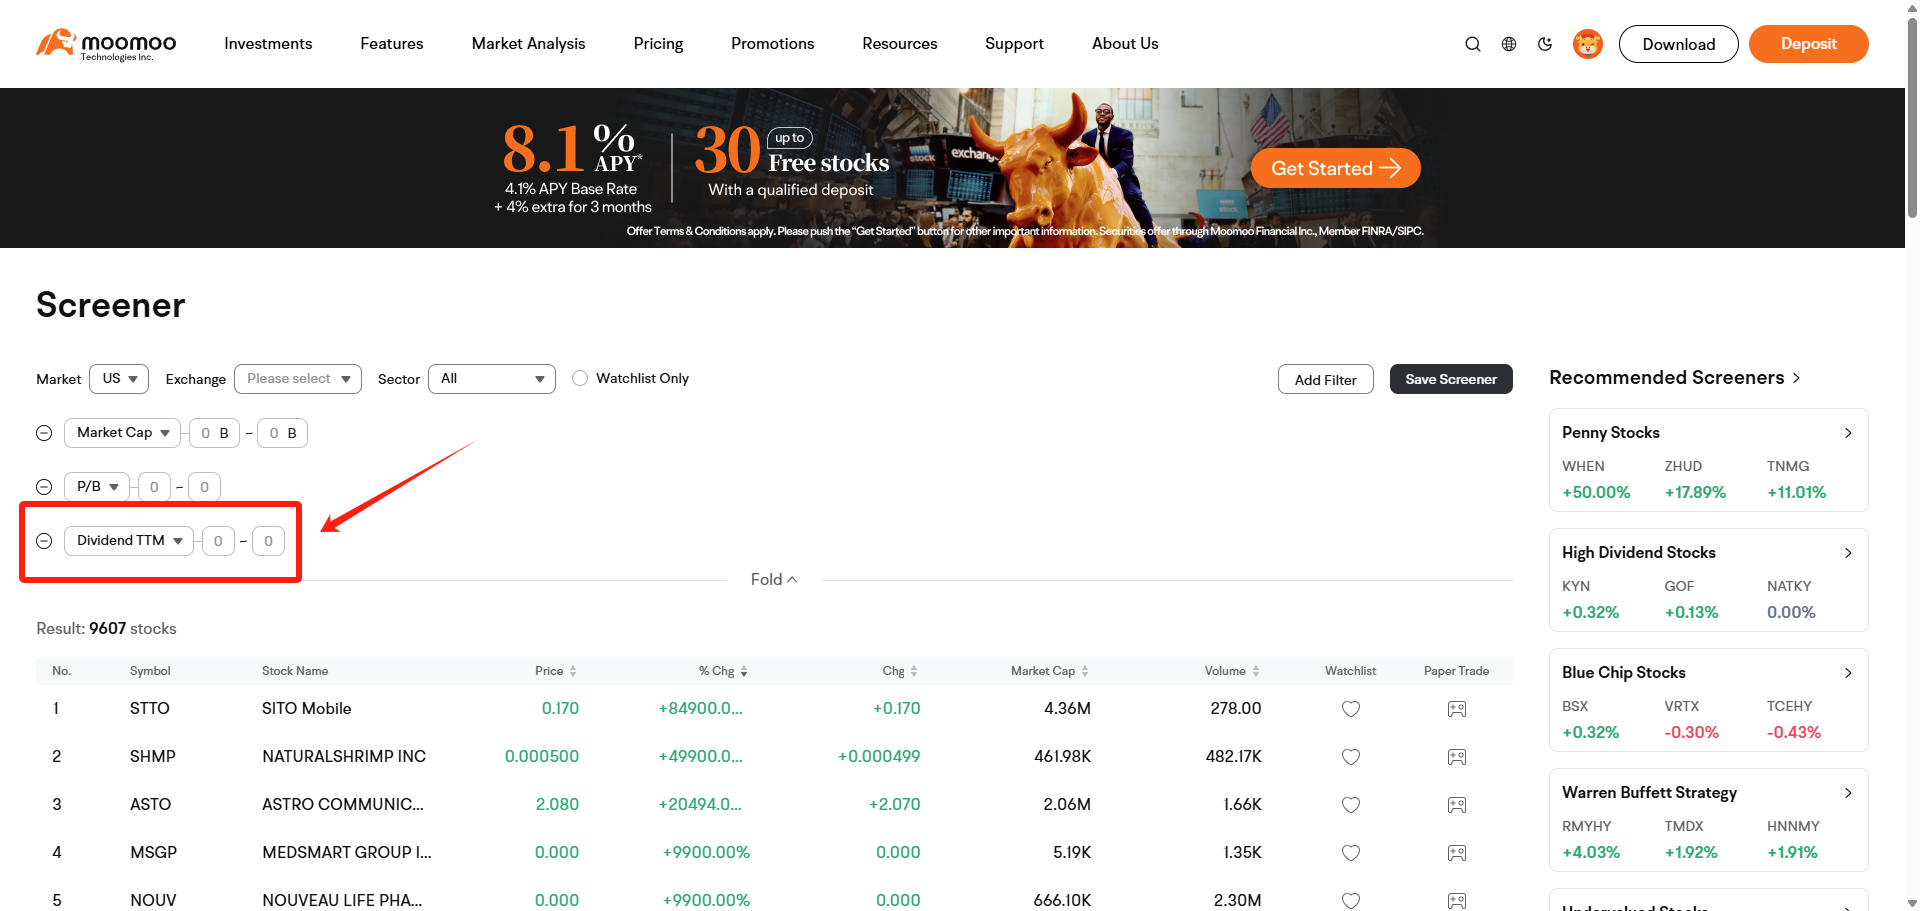Click the P/B maximum input field
Screen dimensions: 1920x911
[205, 487]
